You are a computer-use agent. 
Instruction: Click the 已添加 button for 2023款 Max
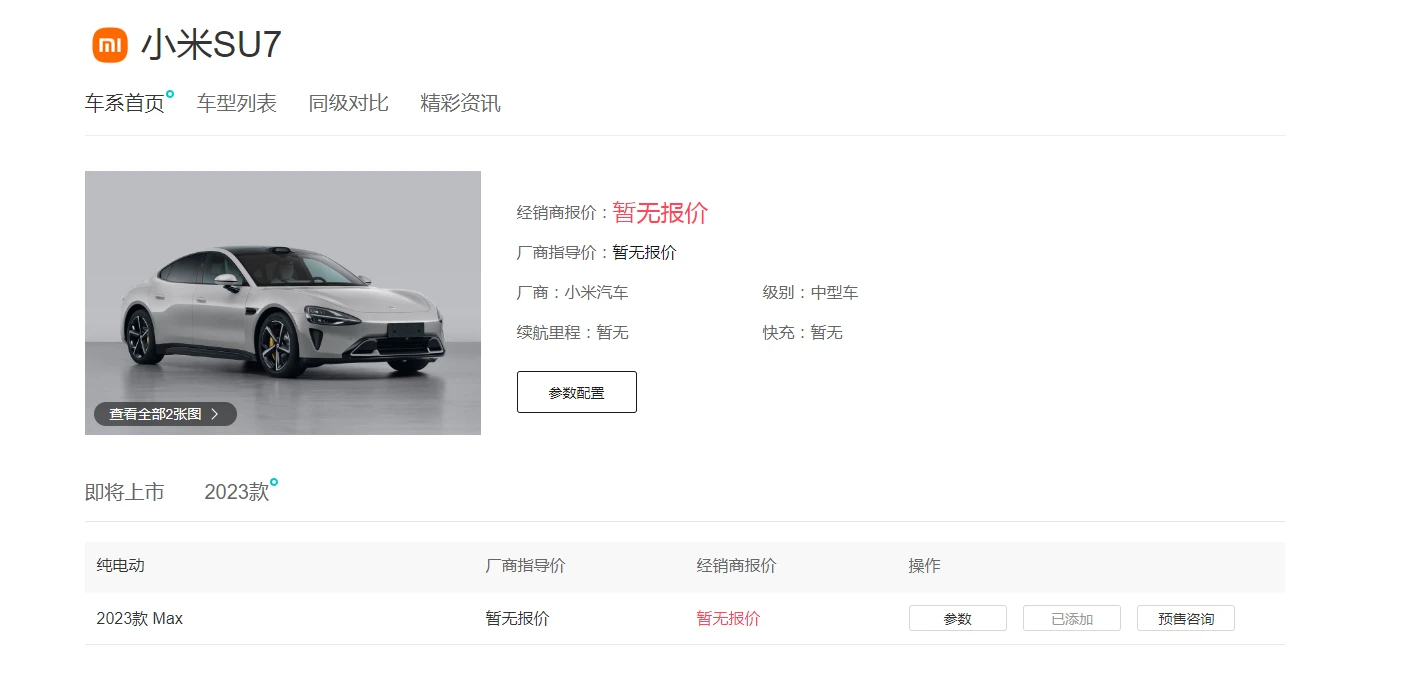pyautogui.click(x=1072, y=618)
